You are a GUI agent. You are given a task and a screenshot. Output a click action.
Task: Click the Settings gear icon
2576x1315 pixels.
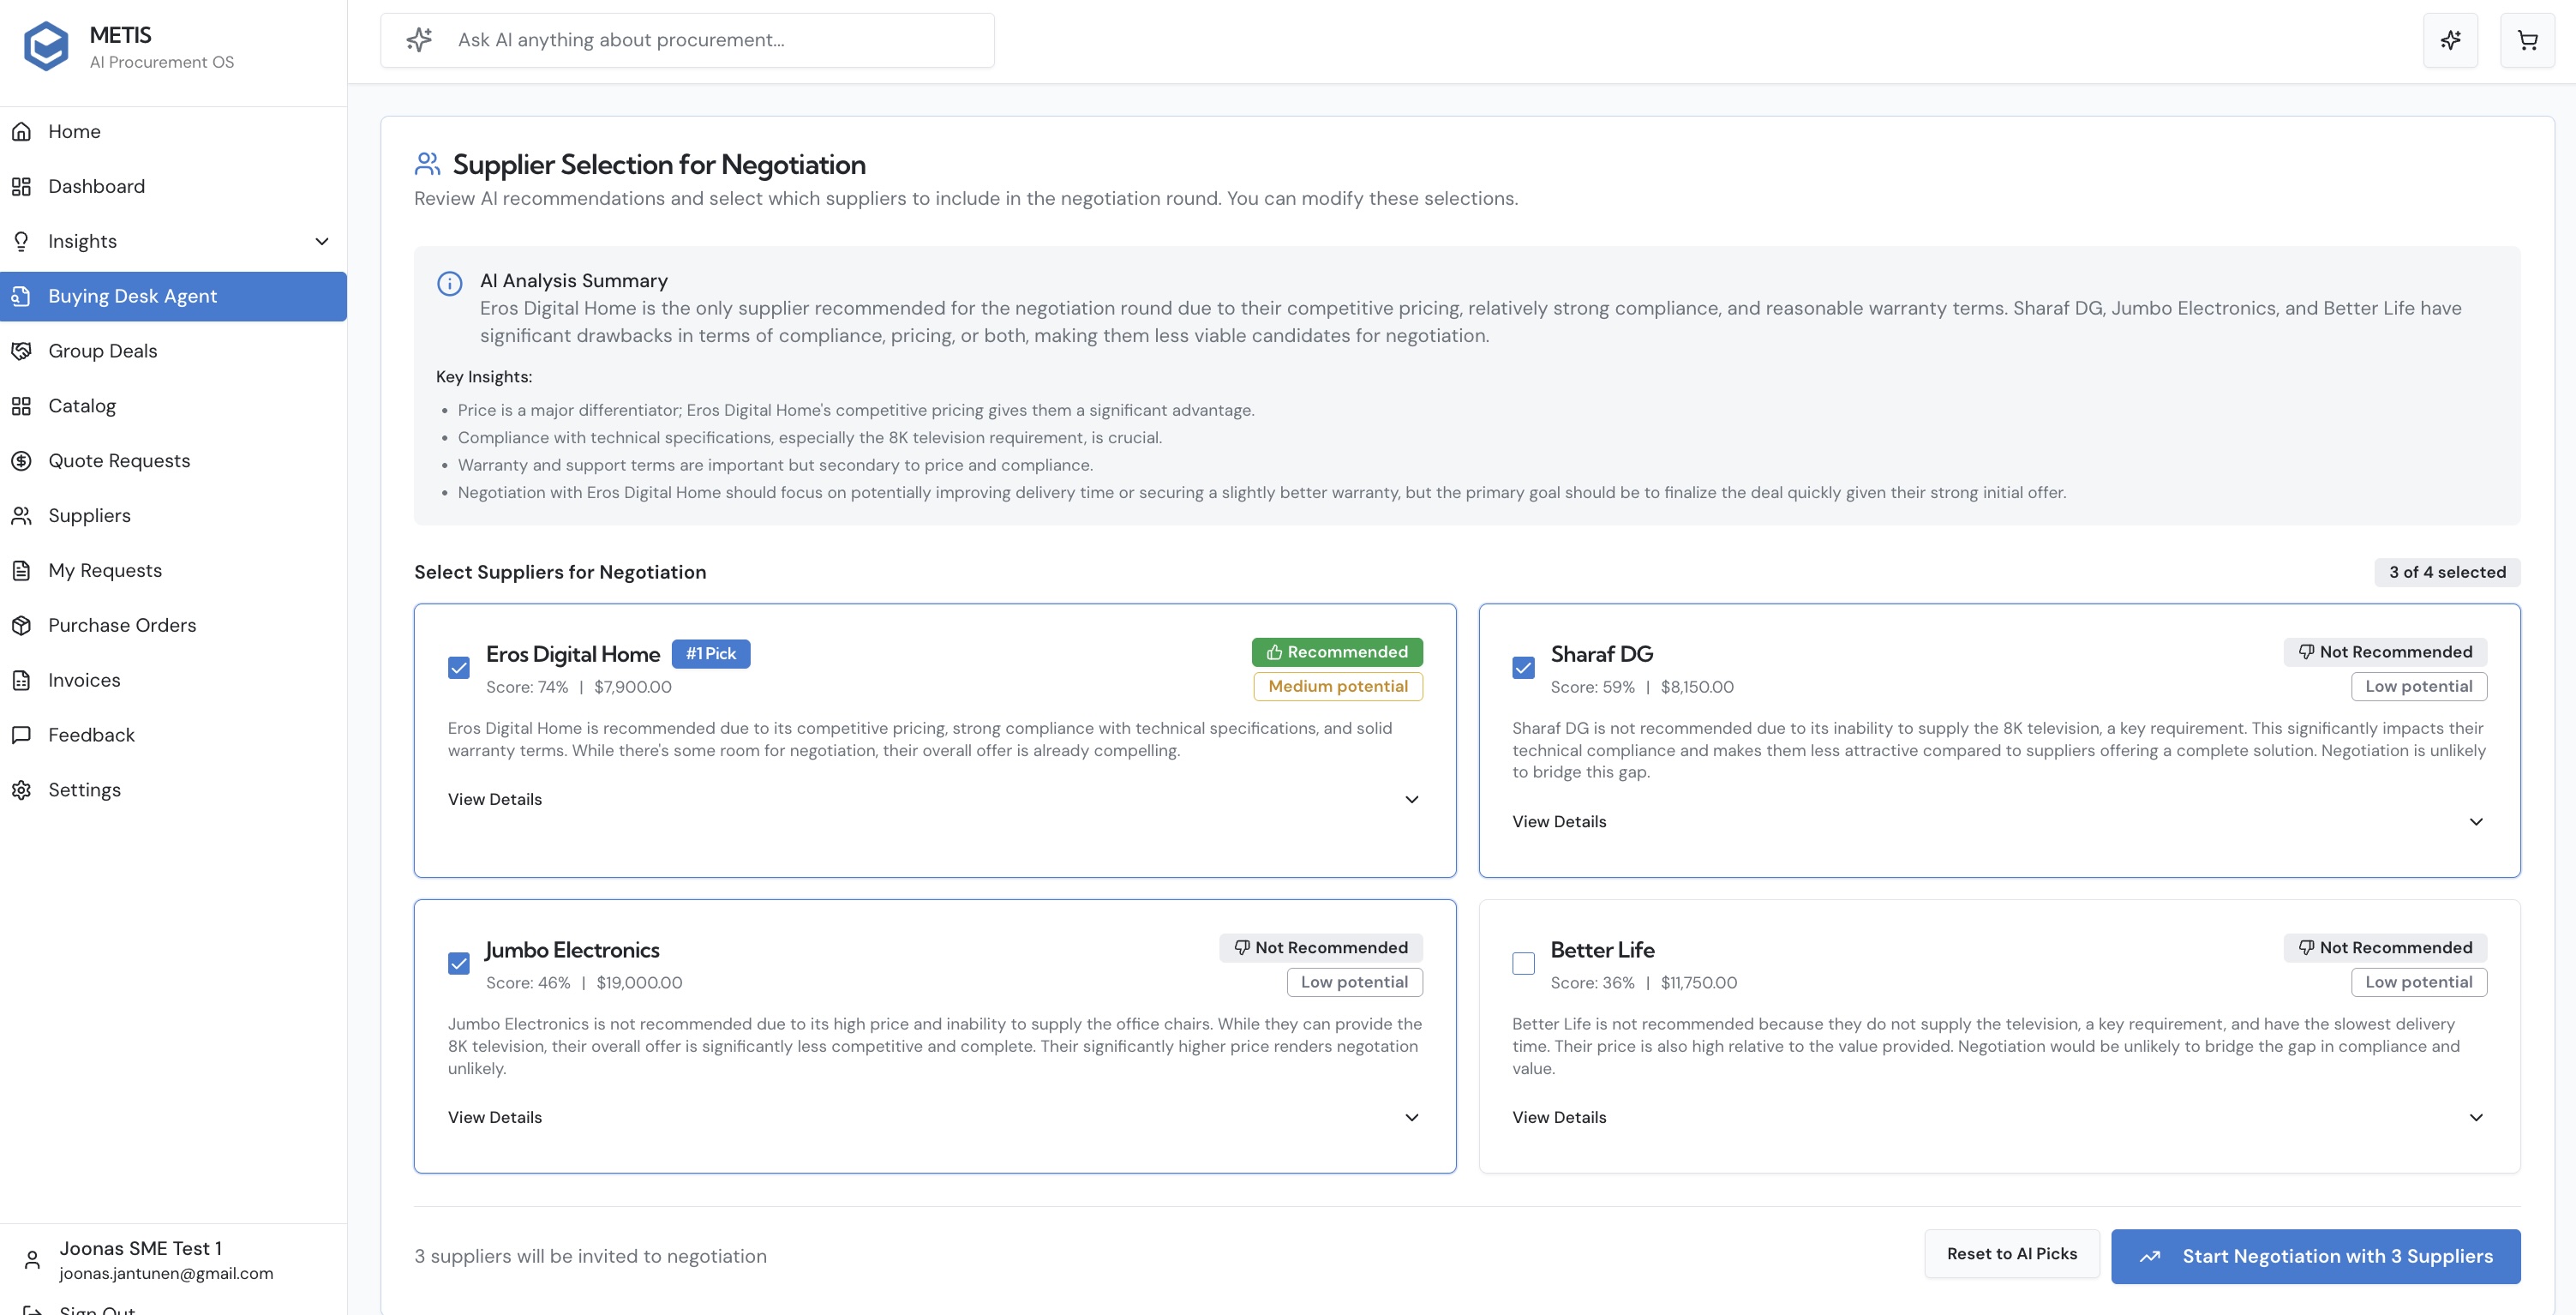[x=21, y=790]
